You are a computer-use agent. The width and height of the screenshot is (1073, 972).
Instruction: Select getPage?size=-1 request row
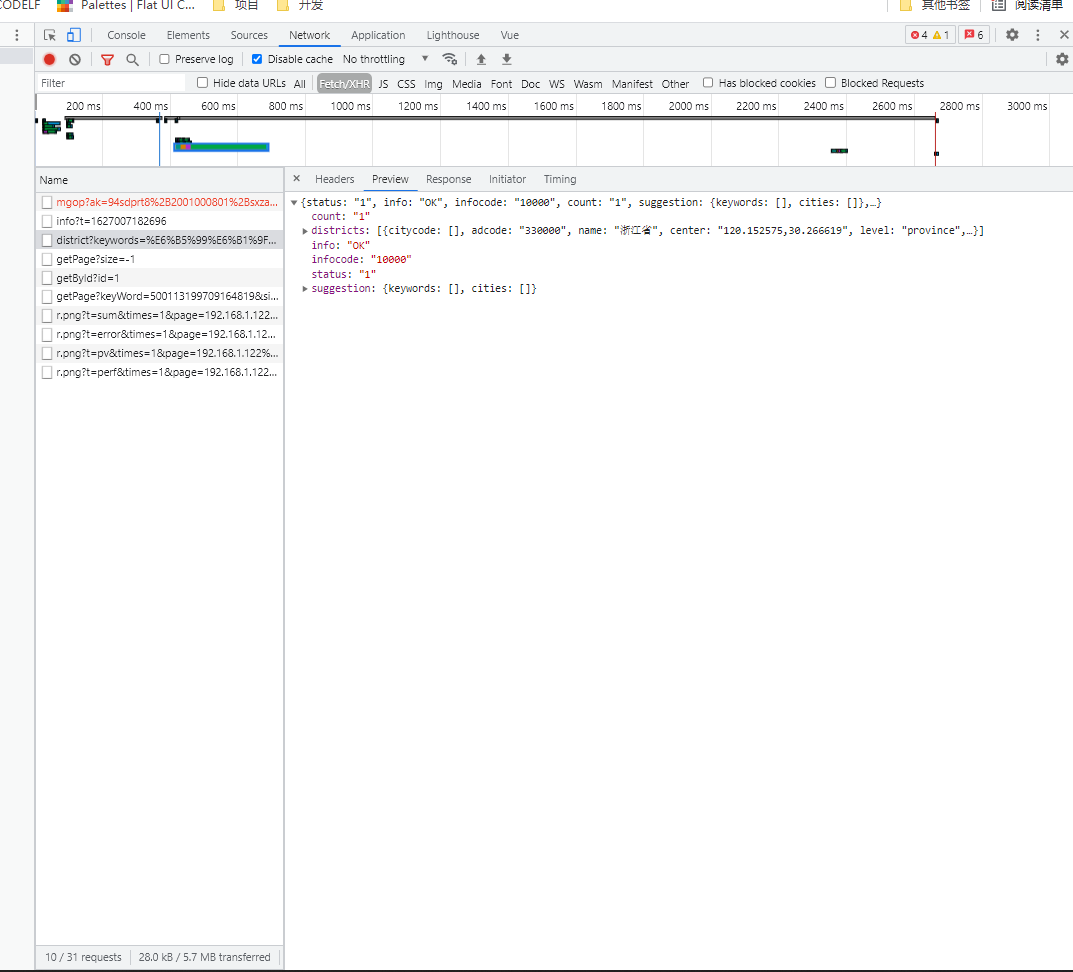tap(159, 259)
